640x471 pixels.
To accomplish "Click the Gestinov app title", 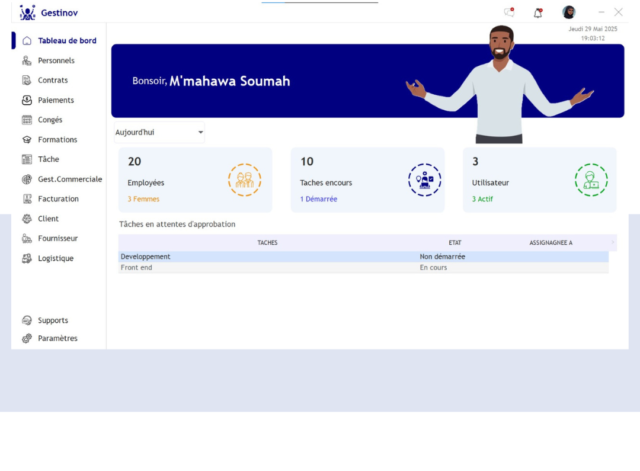I will click(x=59, y=13).
